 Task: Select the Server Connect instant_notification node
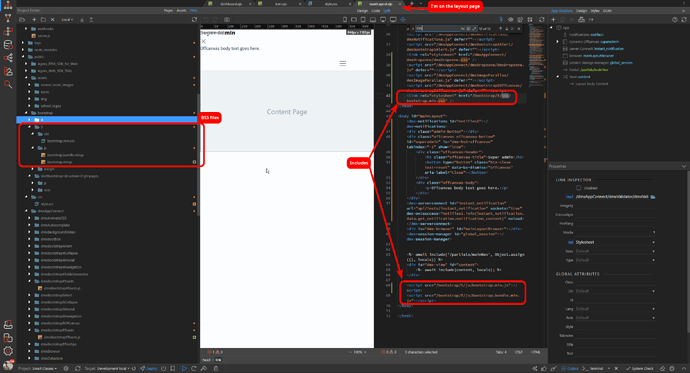(596, 49)
